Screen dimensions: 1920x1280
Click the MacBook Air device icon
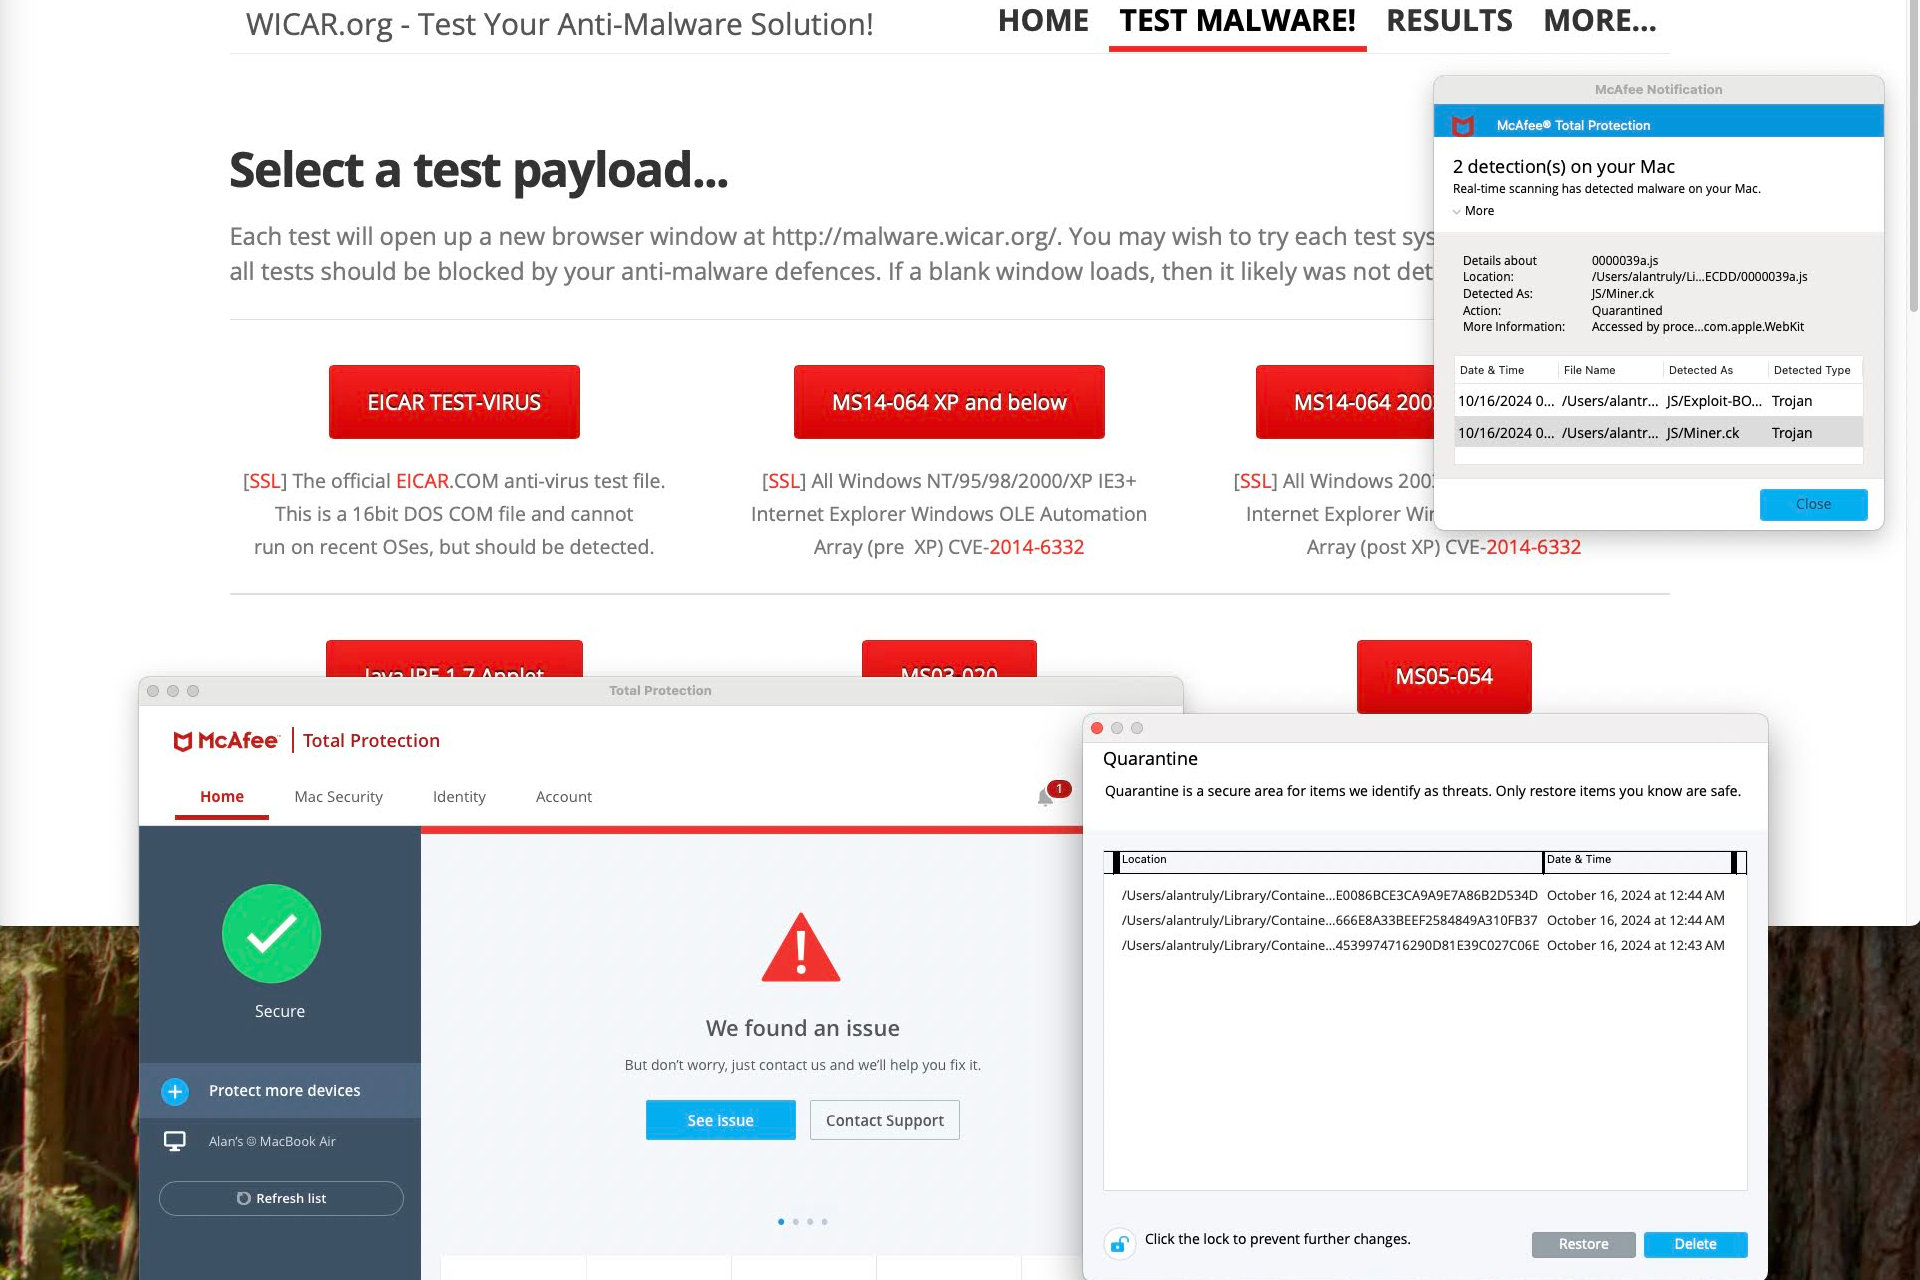176,1140
